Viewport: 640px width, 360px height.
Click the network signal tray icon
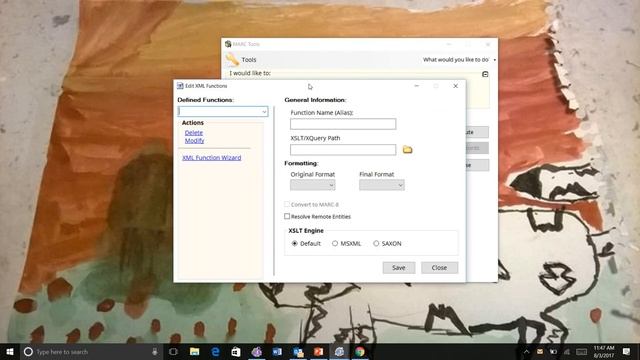[567, 351]
